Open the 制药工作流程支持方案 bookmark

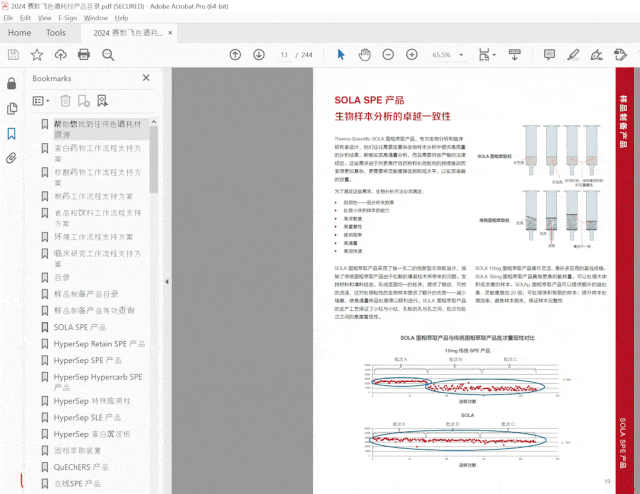click(x=93, y=196)
